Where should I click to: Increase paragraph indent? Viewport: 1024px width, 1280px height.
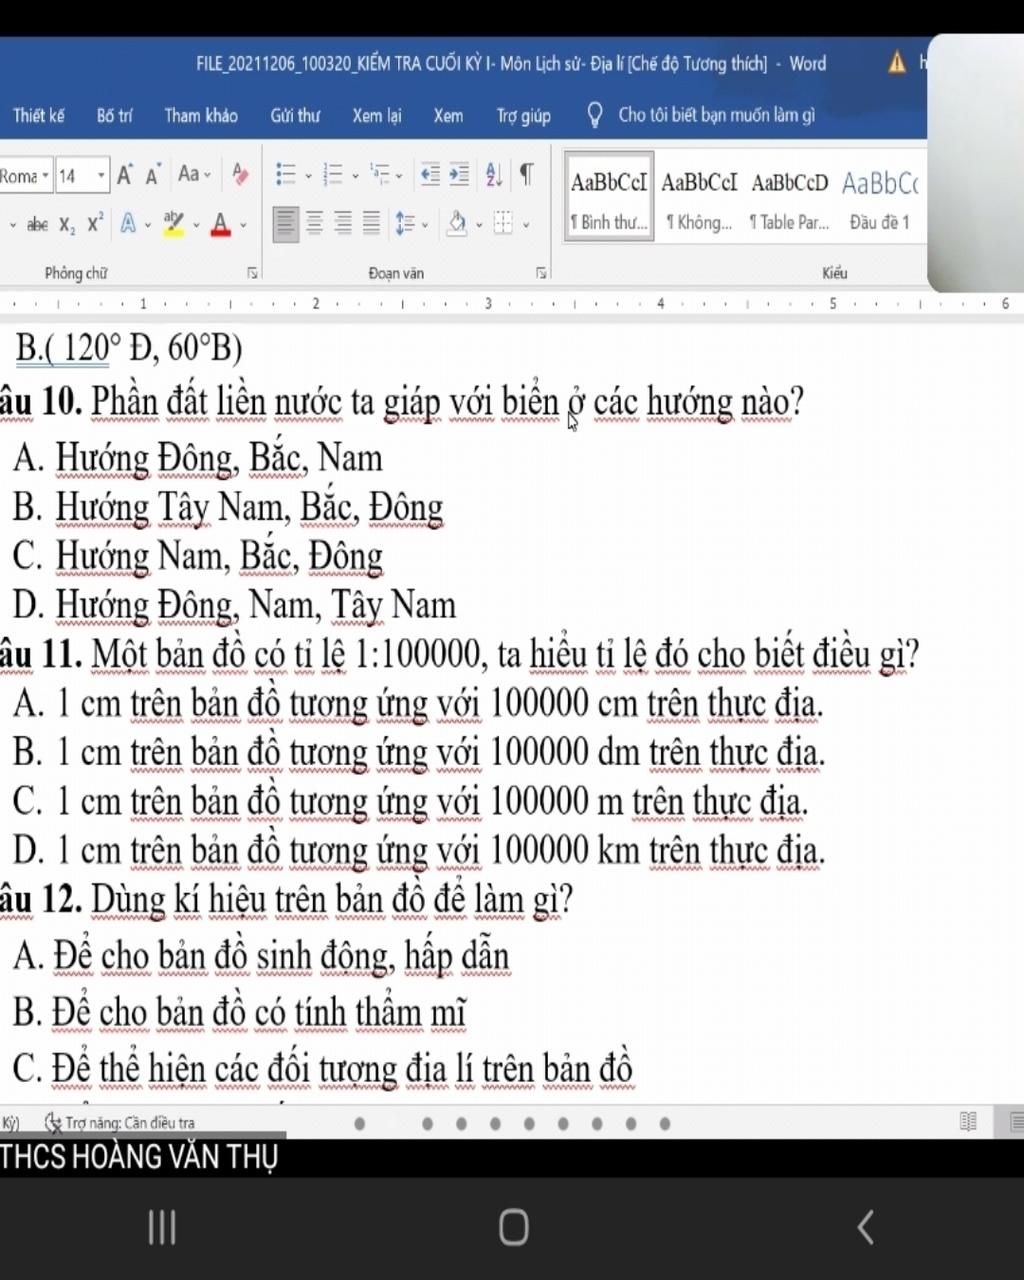(x=459, y=175)
